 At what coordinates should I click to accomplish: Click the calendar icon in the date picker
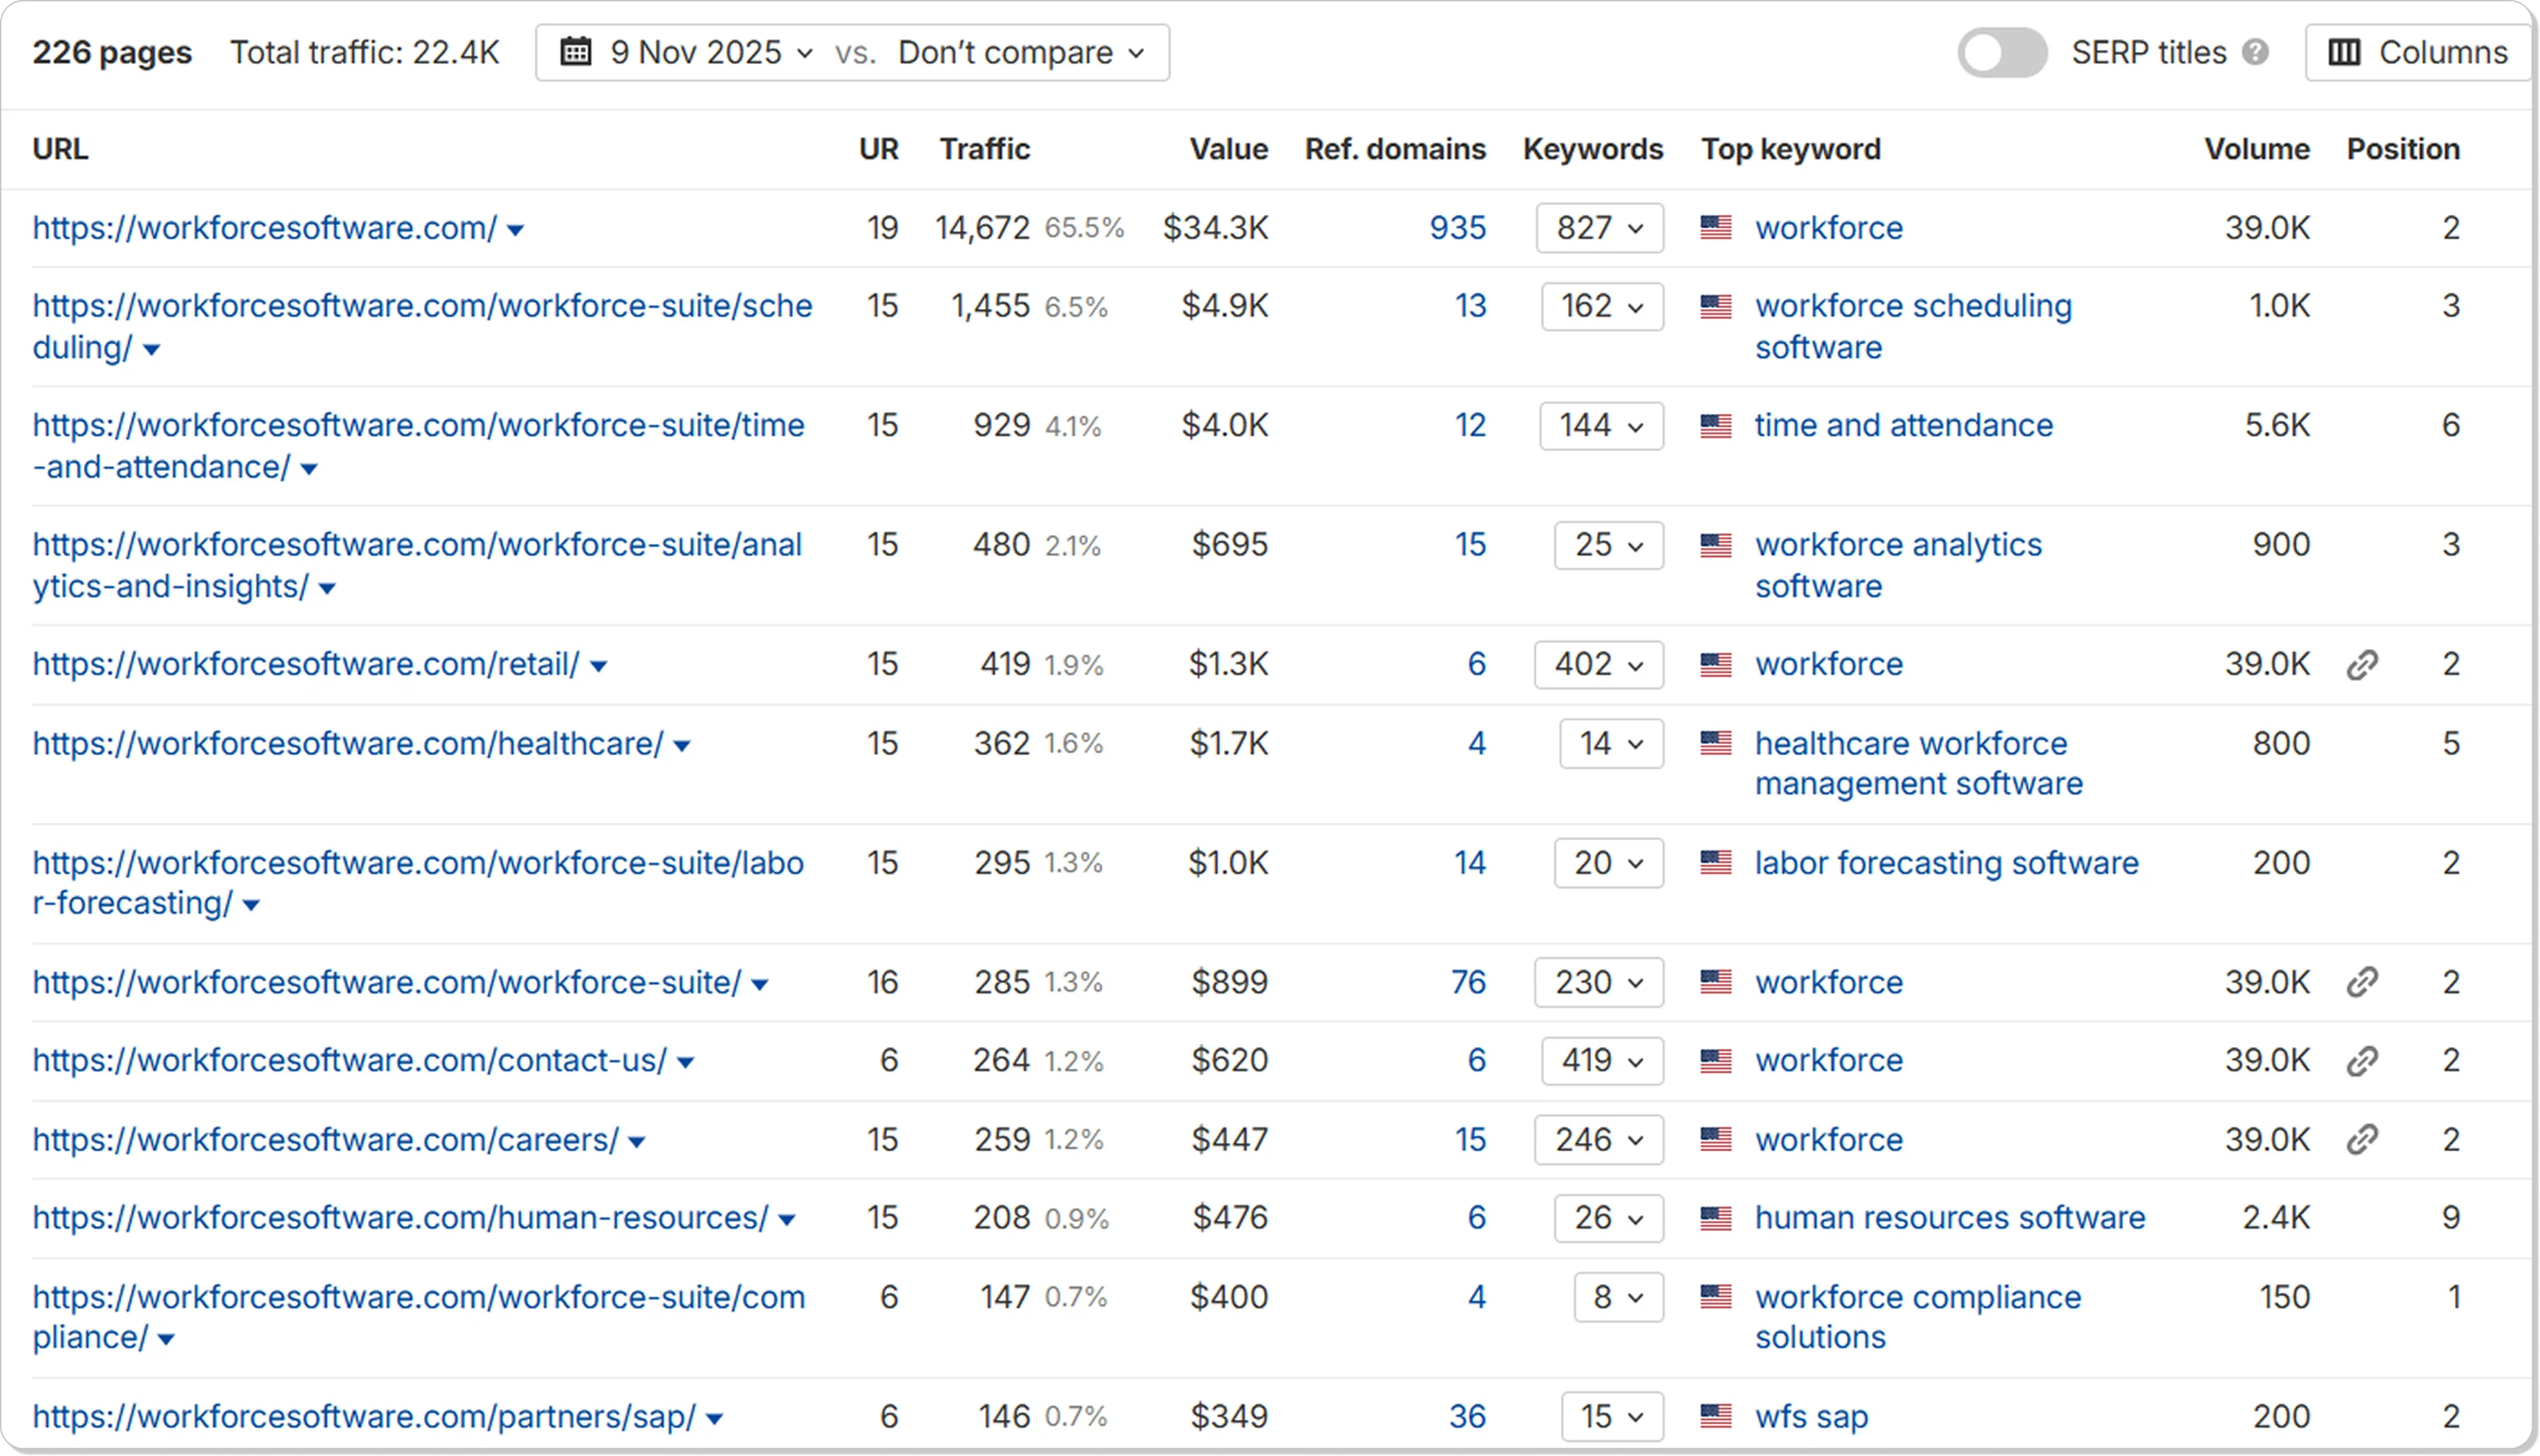tap(576, 52)
